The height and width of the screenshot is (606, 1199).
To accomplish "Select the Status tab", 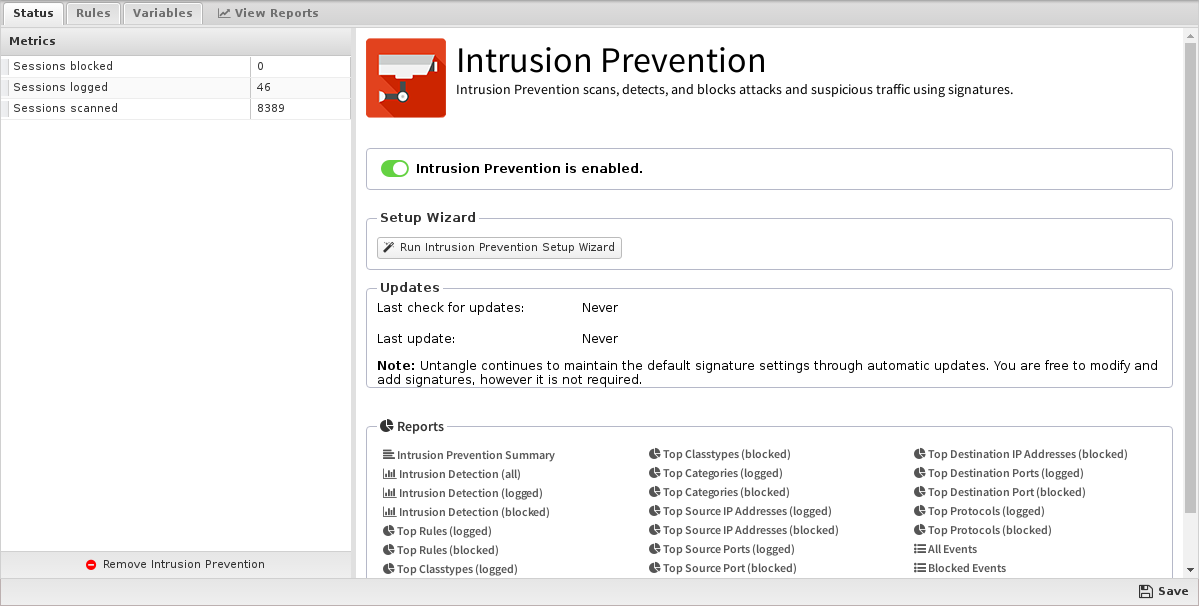I will tap(33, 13).
